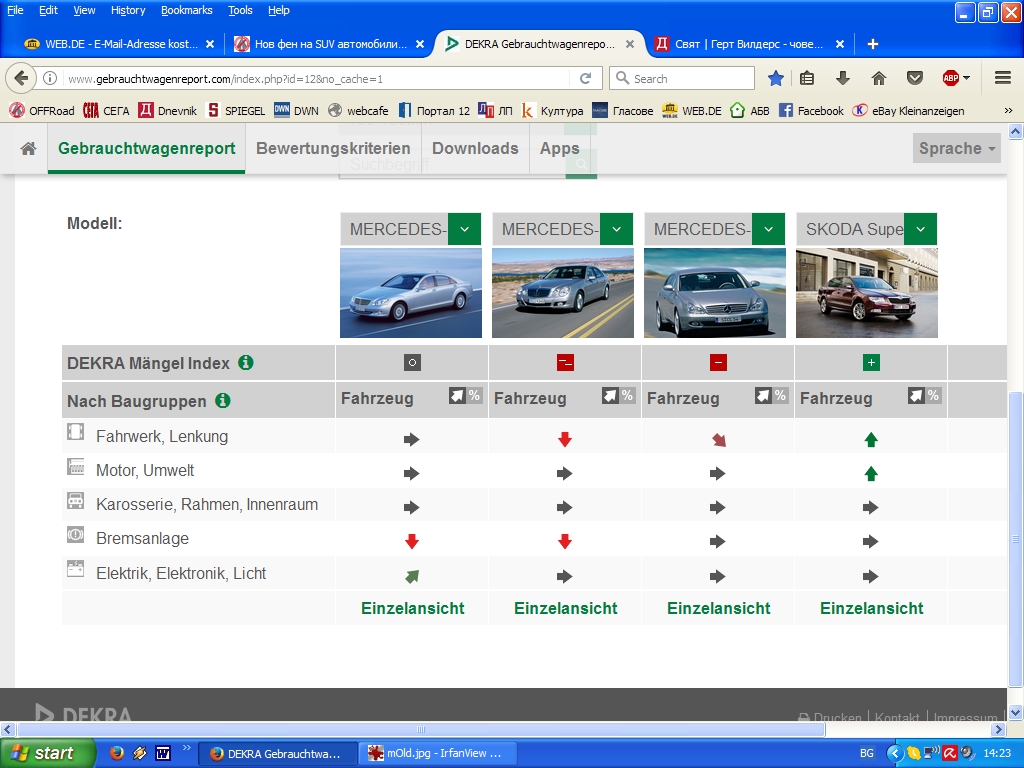Screen dimensions: 1024x768
Task: Toggle percent view in the first Fahrzeug column
Action: (x=474, y=396)
